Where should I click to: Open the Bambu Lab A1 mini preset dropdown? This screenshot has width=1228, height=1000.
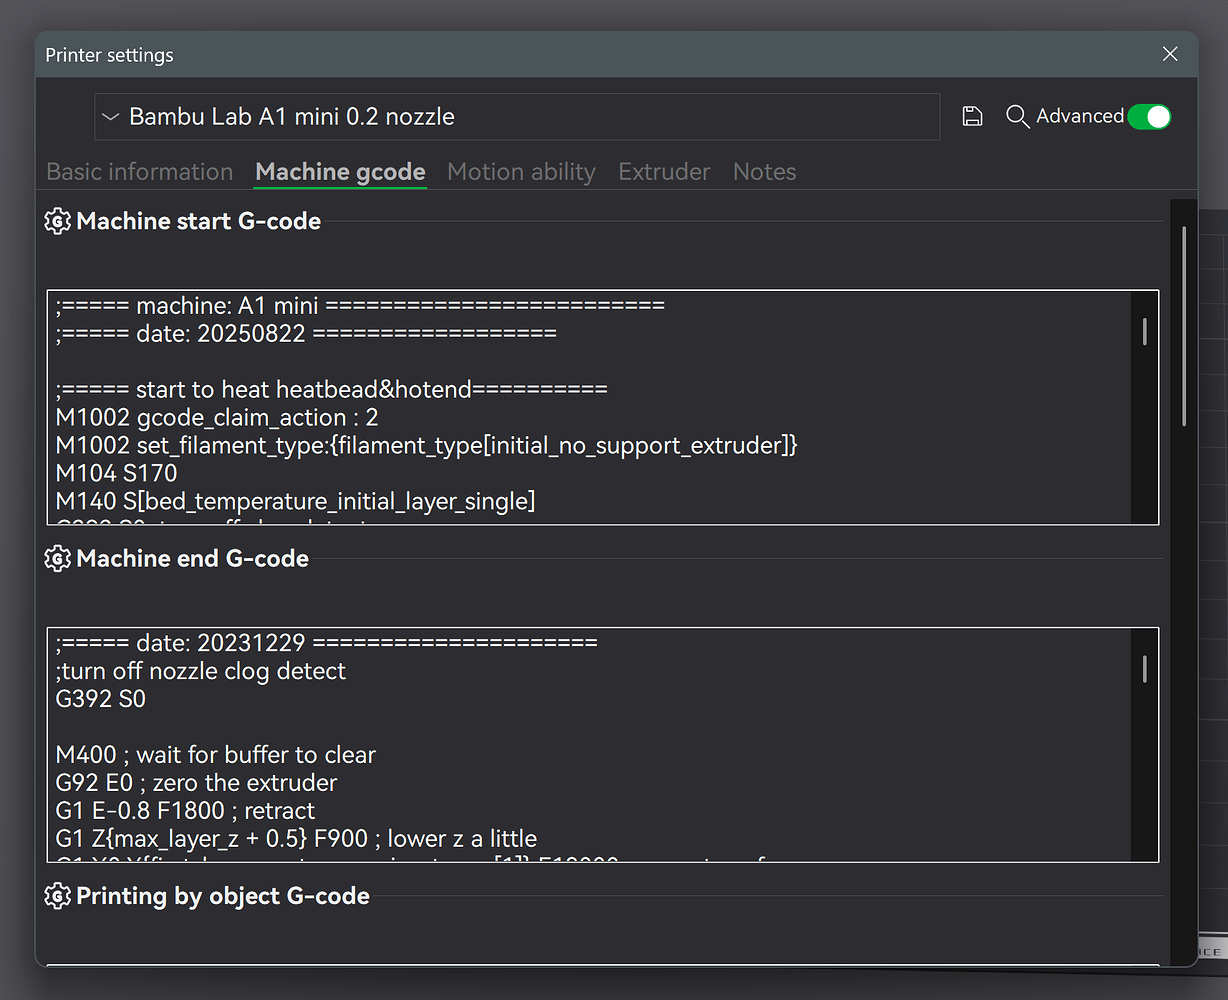point(517,117)
